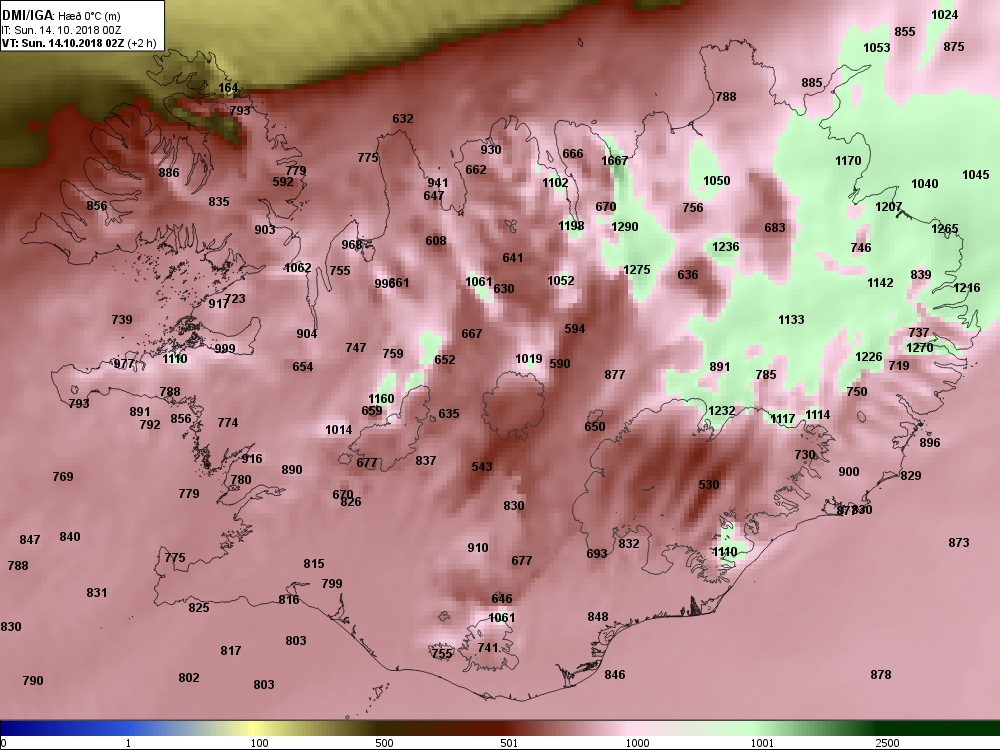Click the 2500 label on the color scale
Viewport: 1000px width, 750px height.
pos(887,743)
